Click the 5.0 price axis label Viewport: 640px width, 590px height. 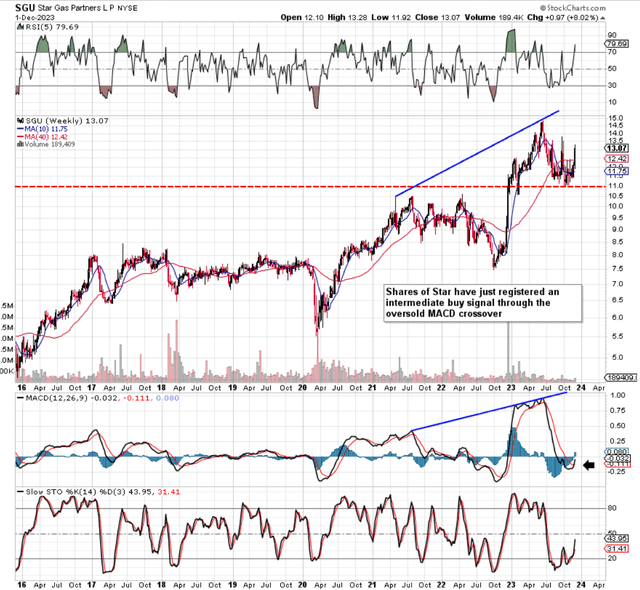coord(616,358)
